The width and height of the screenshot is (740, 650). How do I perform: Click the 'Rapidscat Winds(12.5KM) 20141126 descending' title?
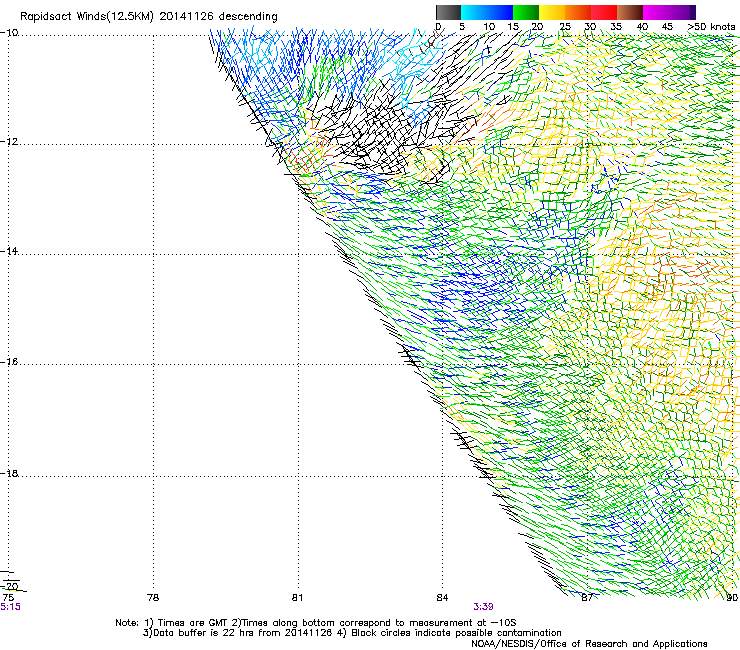149,17
